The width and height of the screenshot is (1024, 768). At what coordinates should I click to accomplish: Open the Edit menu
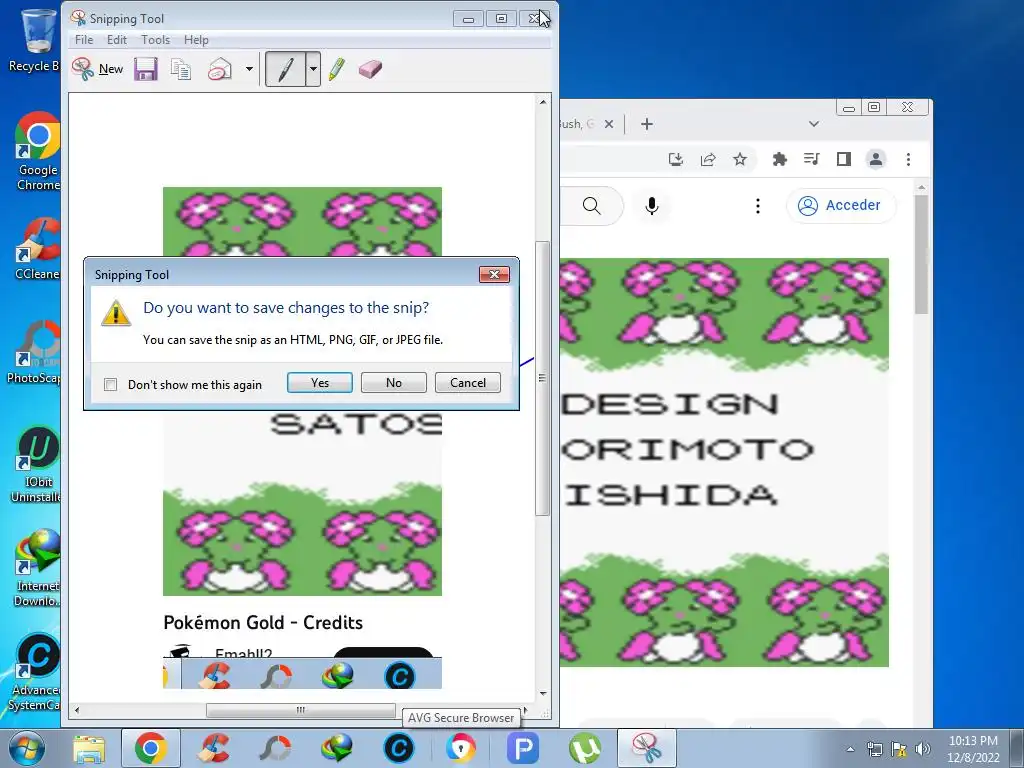117,40
